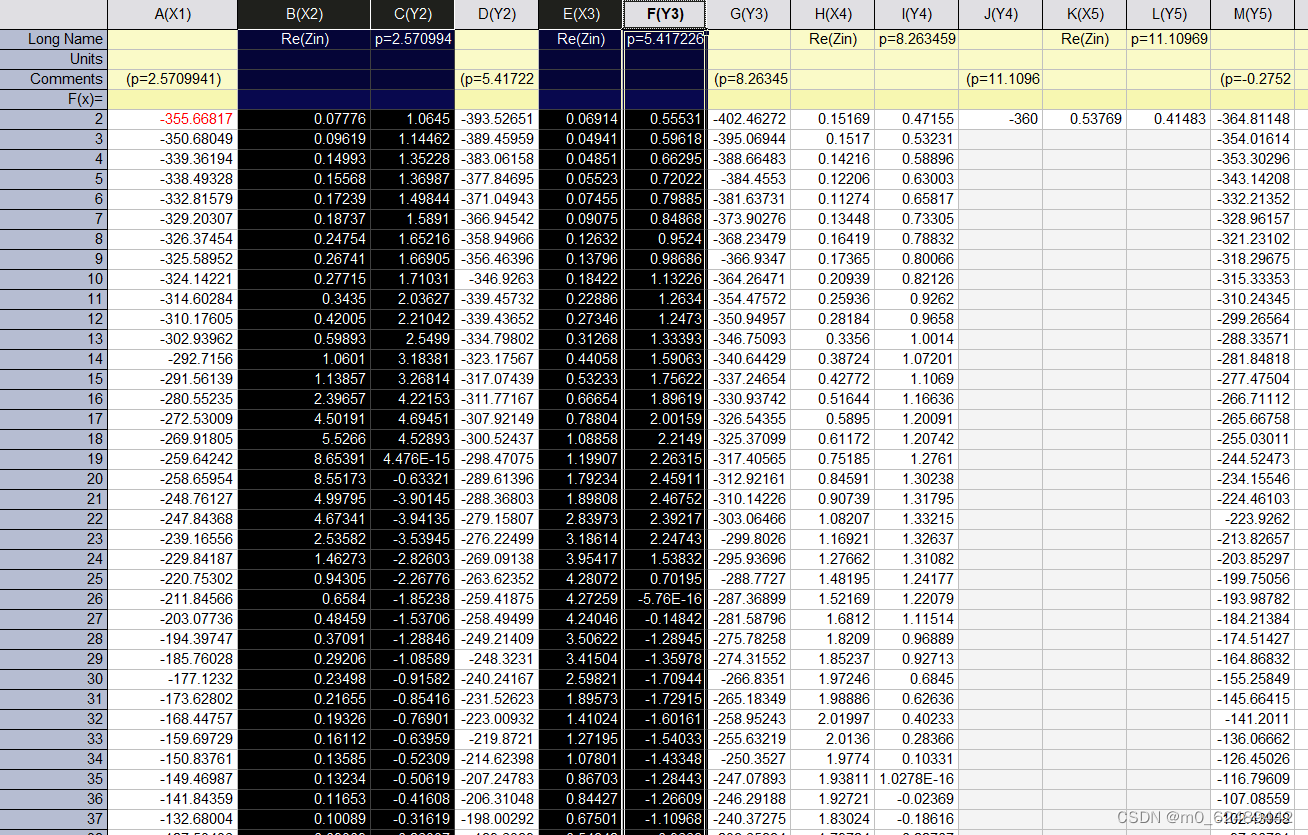Viewport: 1308px width, 835px height.
Task: Click the cell containing -177.1232
Action: [172, 679]
